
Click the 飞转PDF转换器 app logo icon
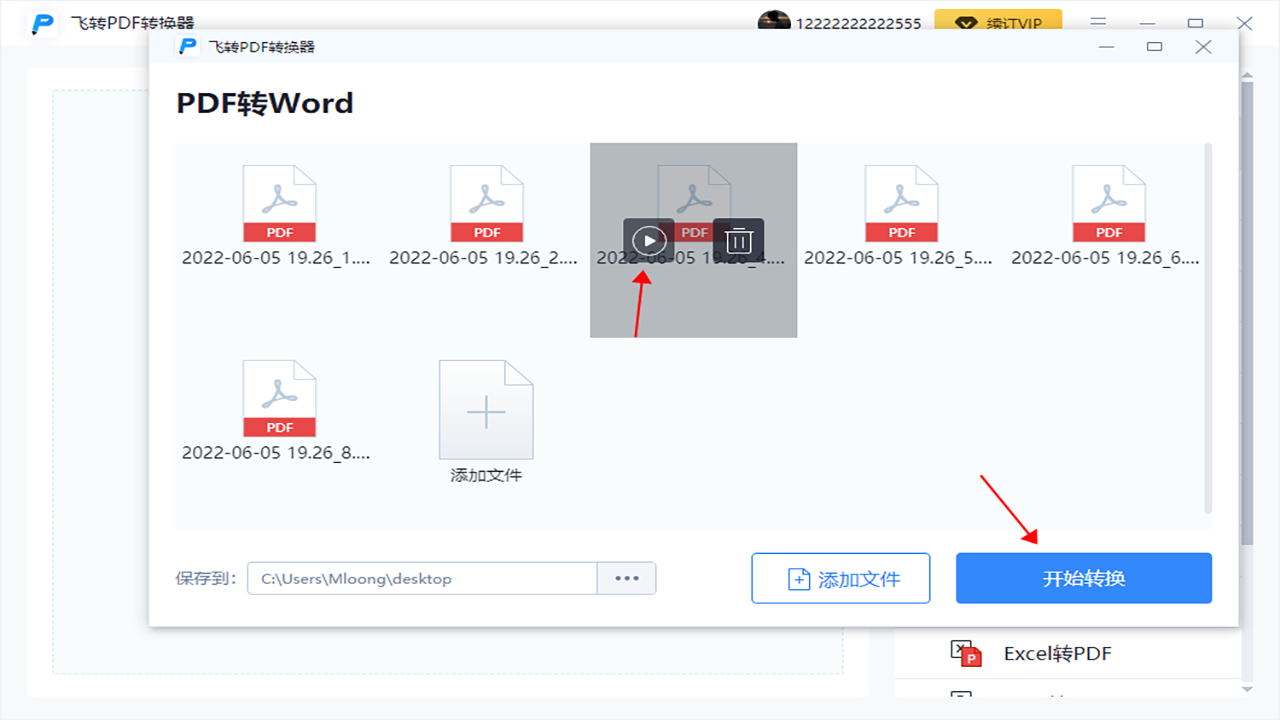pos(41,22)
